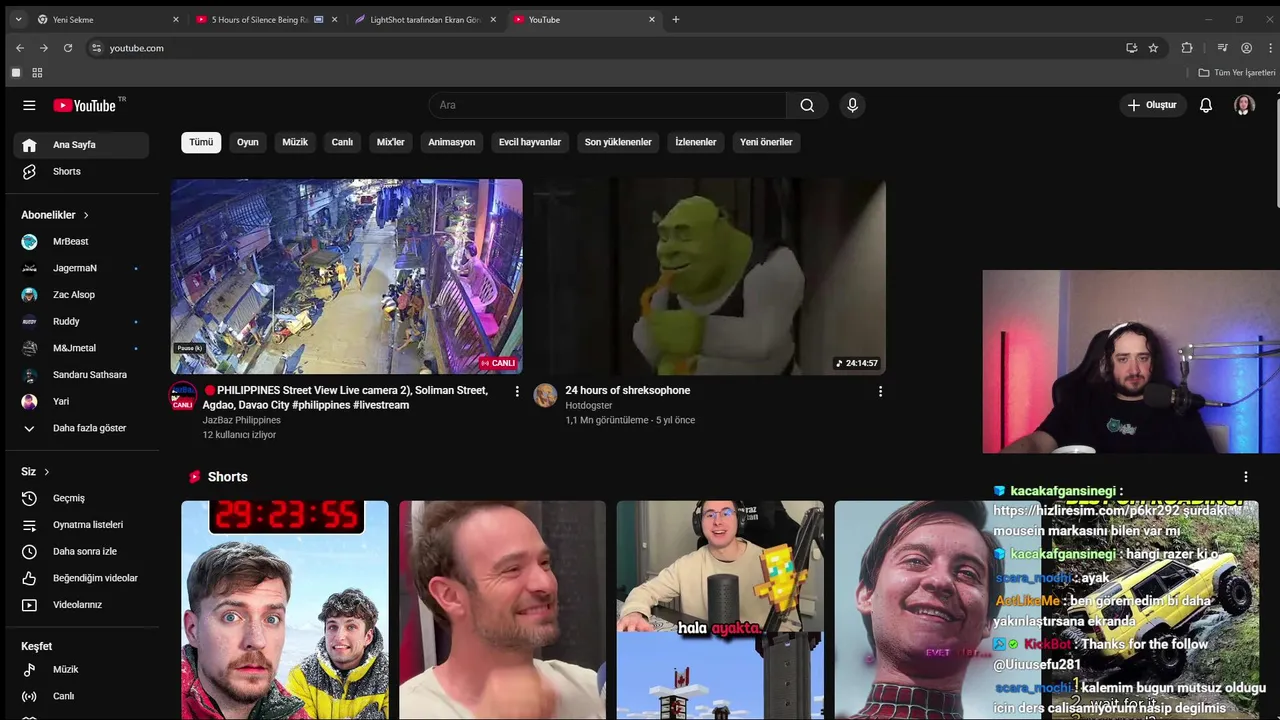Play the 24 hours of shreksophone thumbnail

point(709,276)
